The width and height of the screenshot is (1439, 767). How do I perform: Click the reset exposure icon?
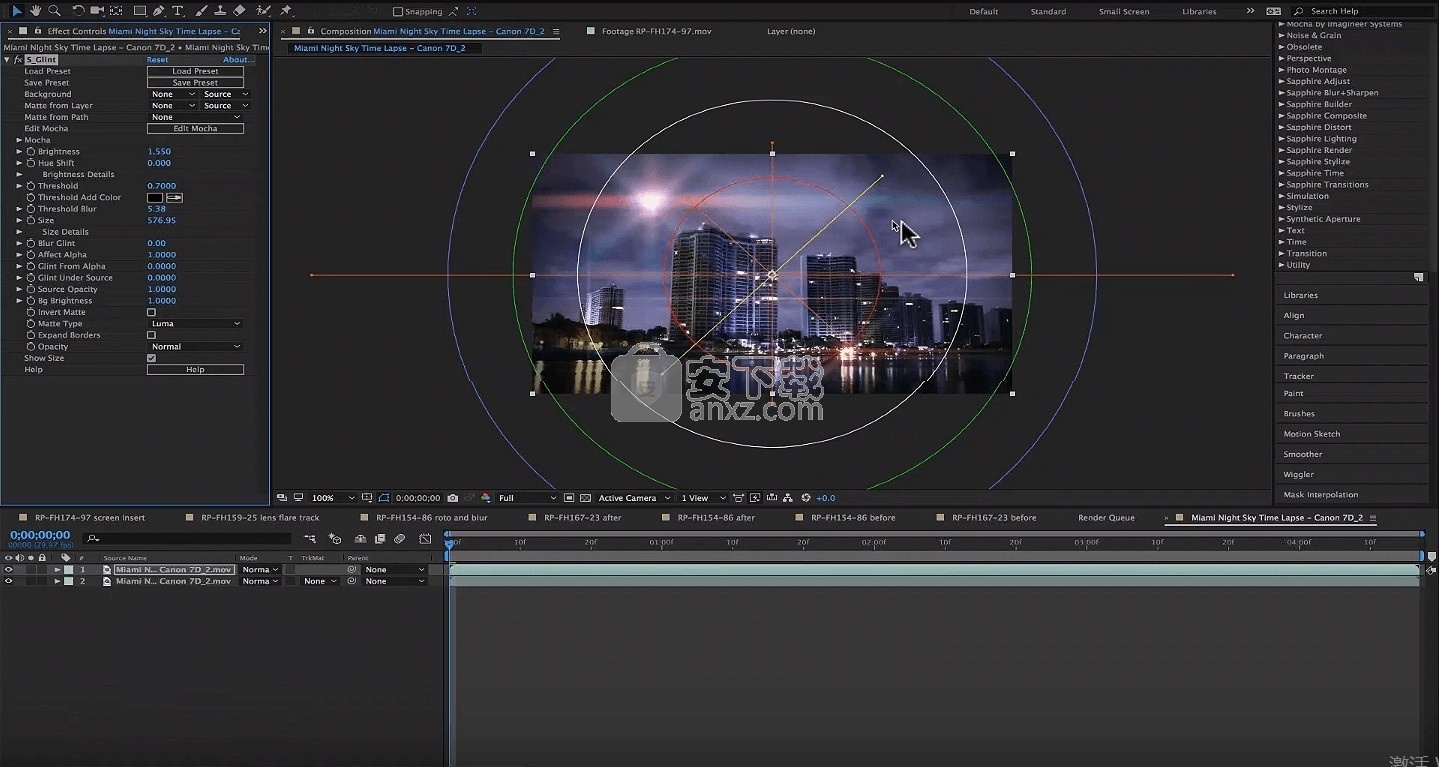[806, 498]
